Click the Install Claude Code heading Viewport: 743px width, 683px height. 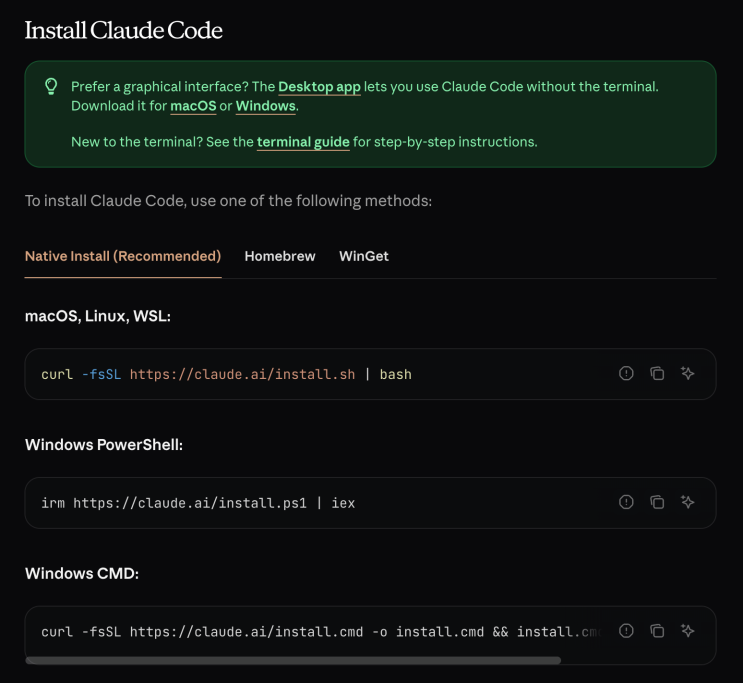124,30
